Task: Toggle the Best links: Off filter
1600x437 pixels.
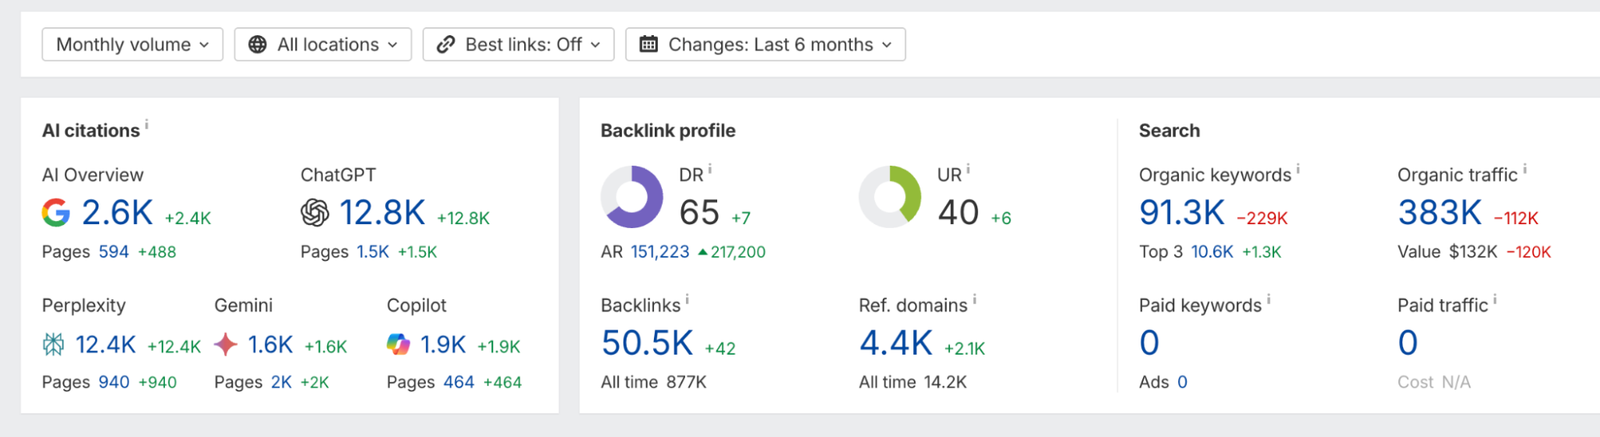Action: 518,44
